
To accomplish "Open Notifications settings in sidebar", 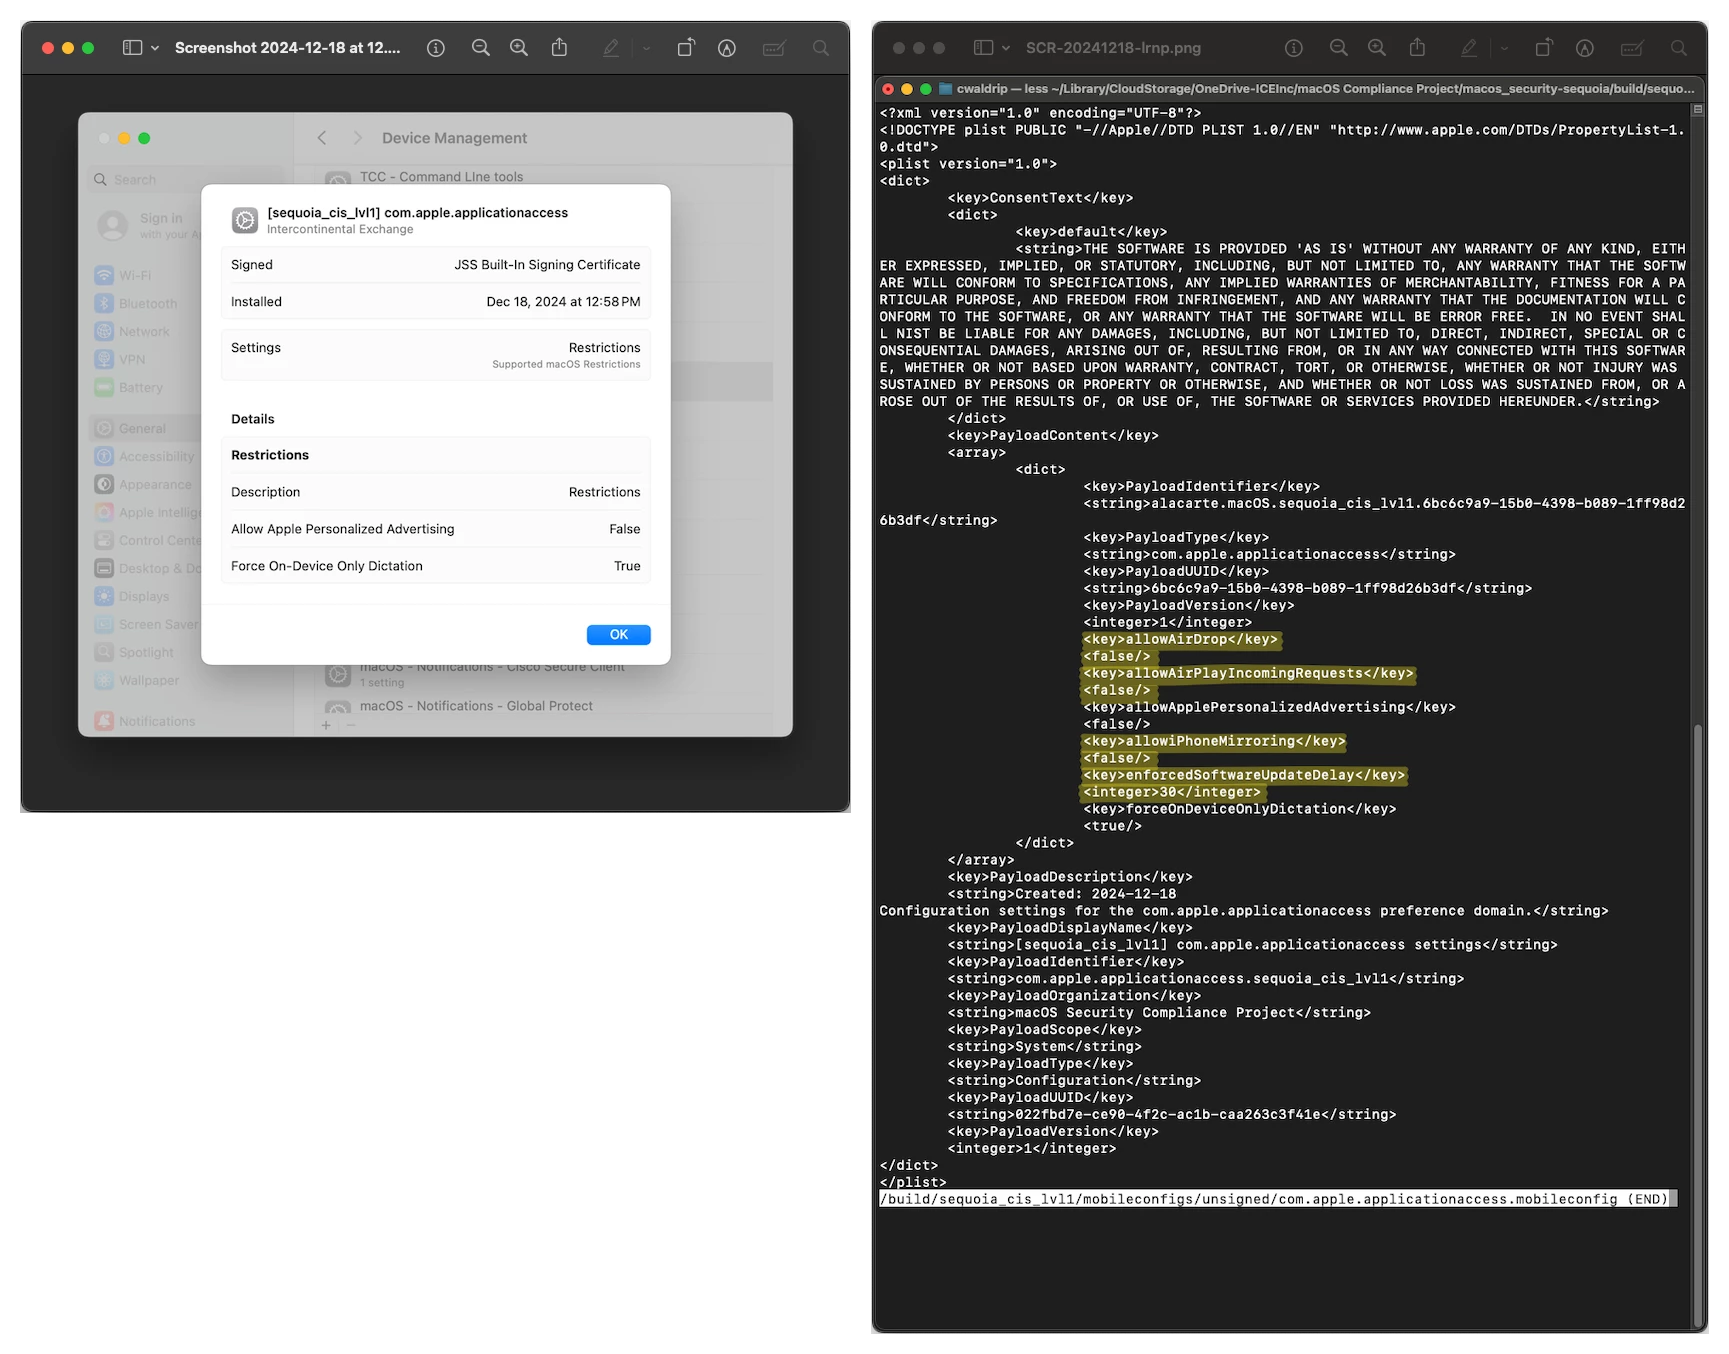I will [x=147, y=722].
